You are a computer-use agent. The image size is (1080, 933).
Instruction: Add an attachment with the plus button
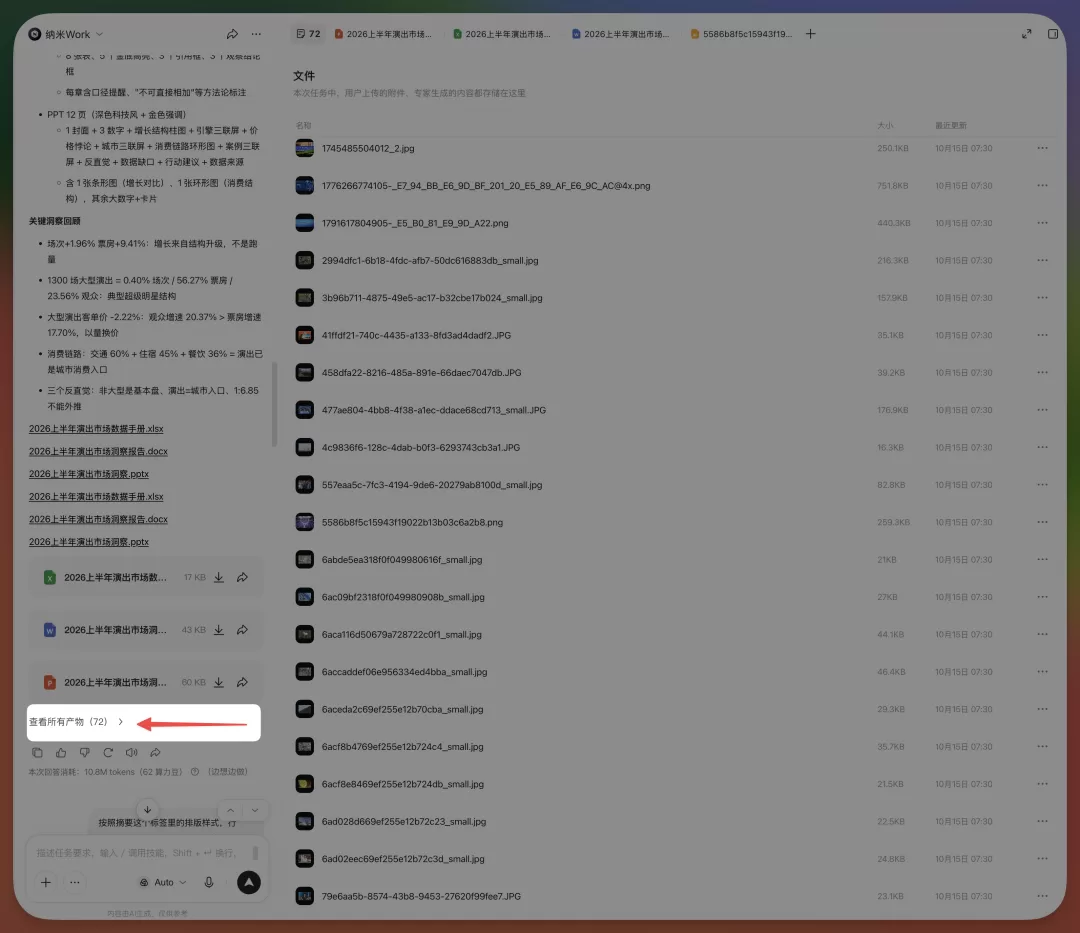coord(45,882)
